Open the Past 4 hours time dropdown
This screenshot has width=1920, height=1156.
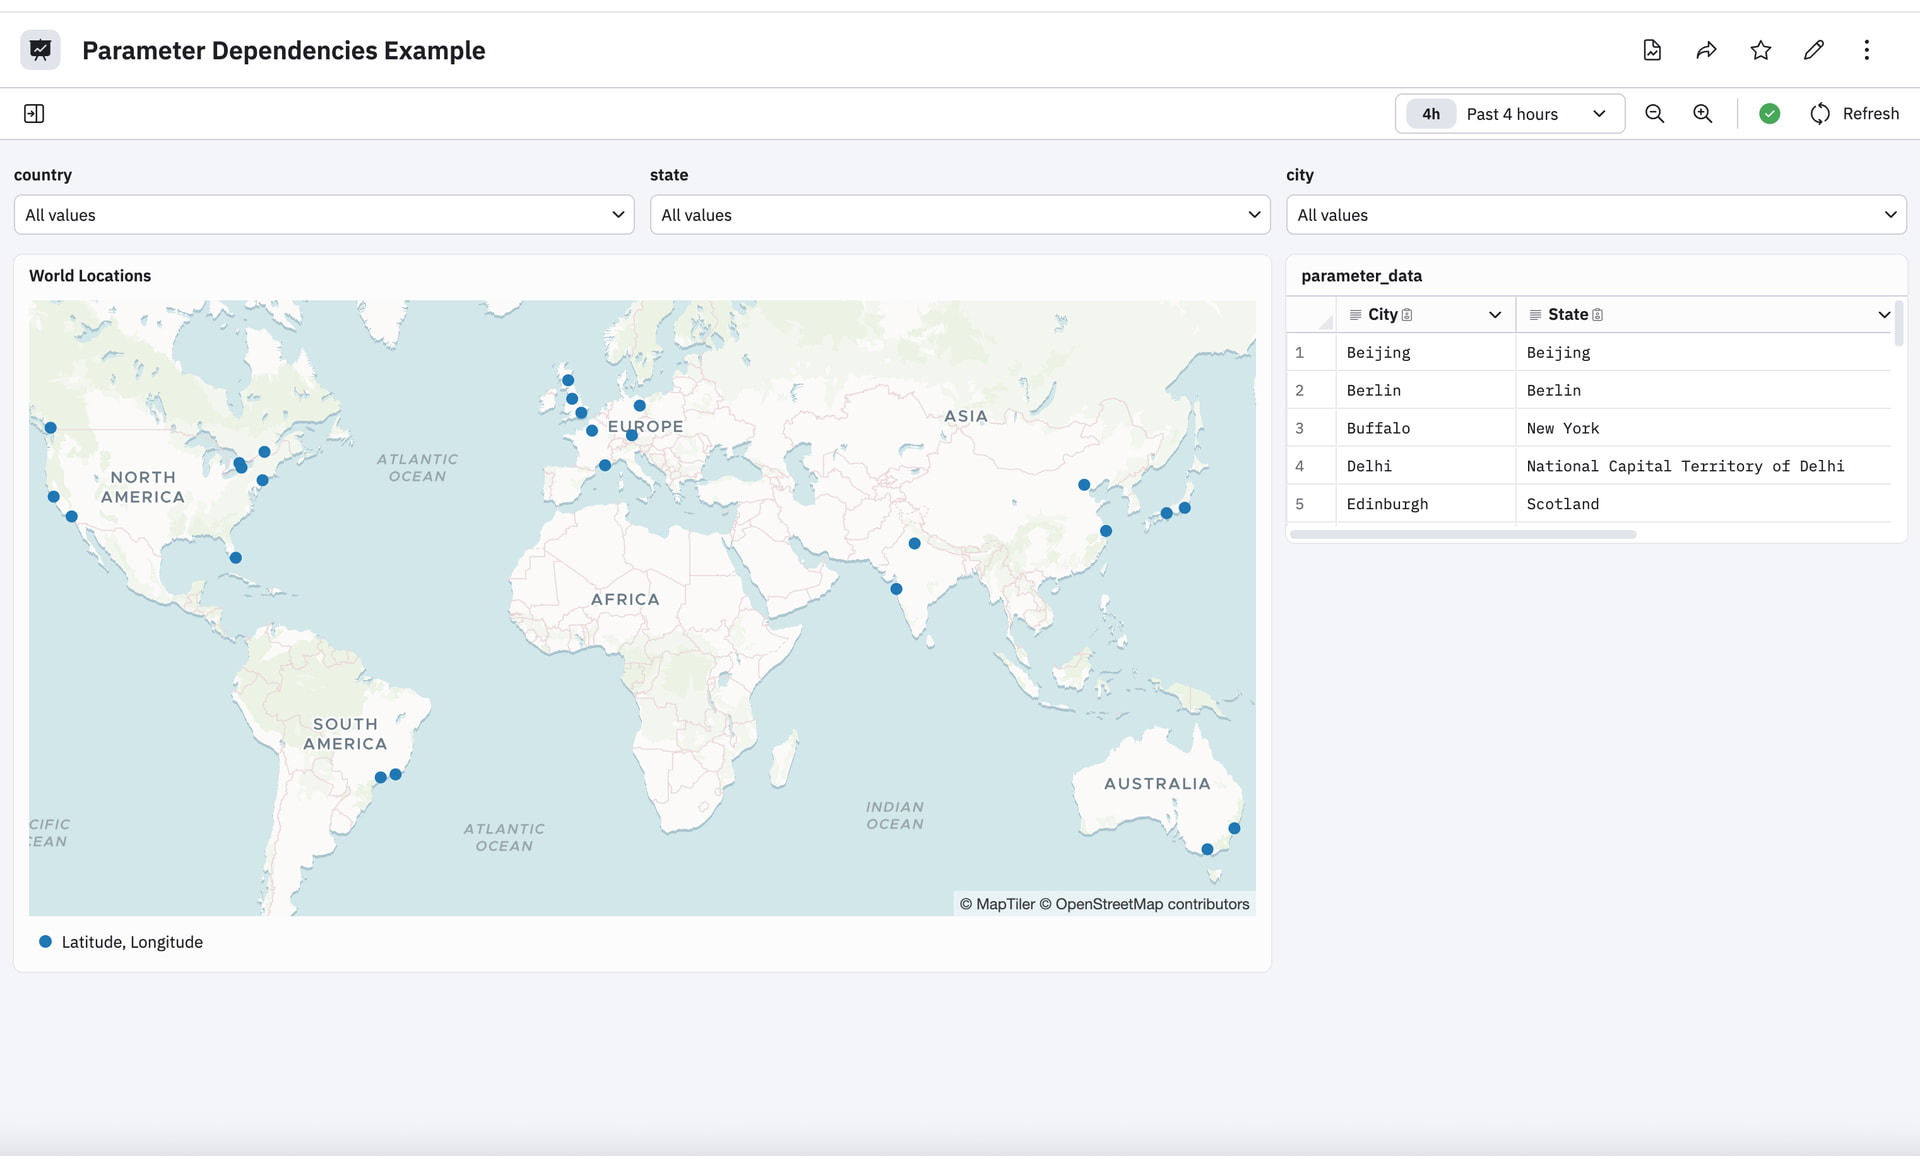click(x=1509, y=114)
